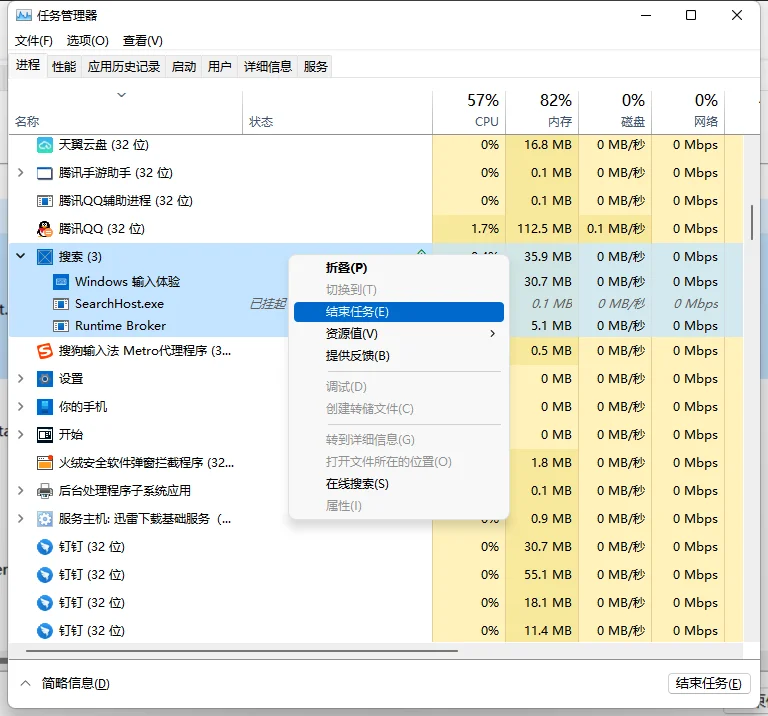Click the vertical scrollbar thumb
The width and height of the screenshot is (768, 716).
(752, 222)
